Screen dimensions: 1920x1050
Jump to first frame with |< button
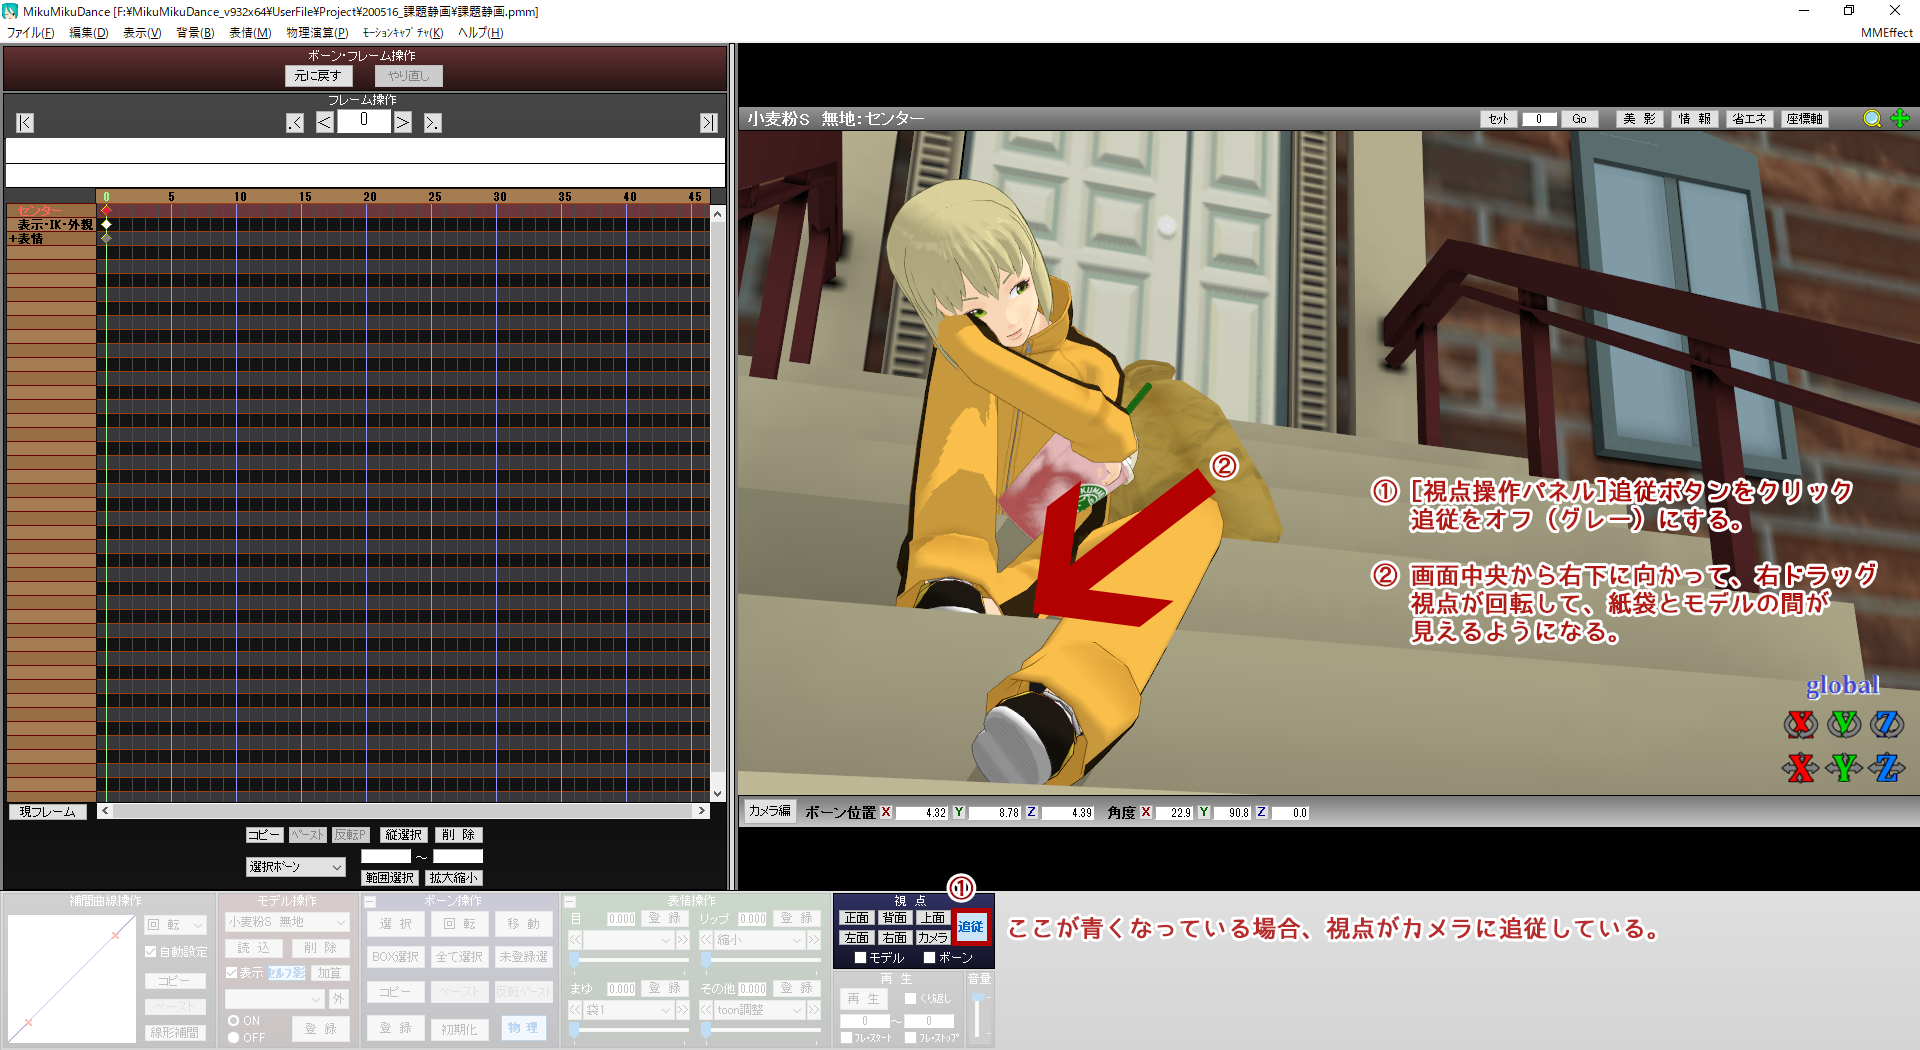click(x=25, y=123)
